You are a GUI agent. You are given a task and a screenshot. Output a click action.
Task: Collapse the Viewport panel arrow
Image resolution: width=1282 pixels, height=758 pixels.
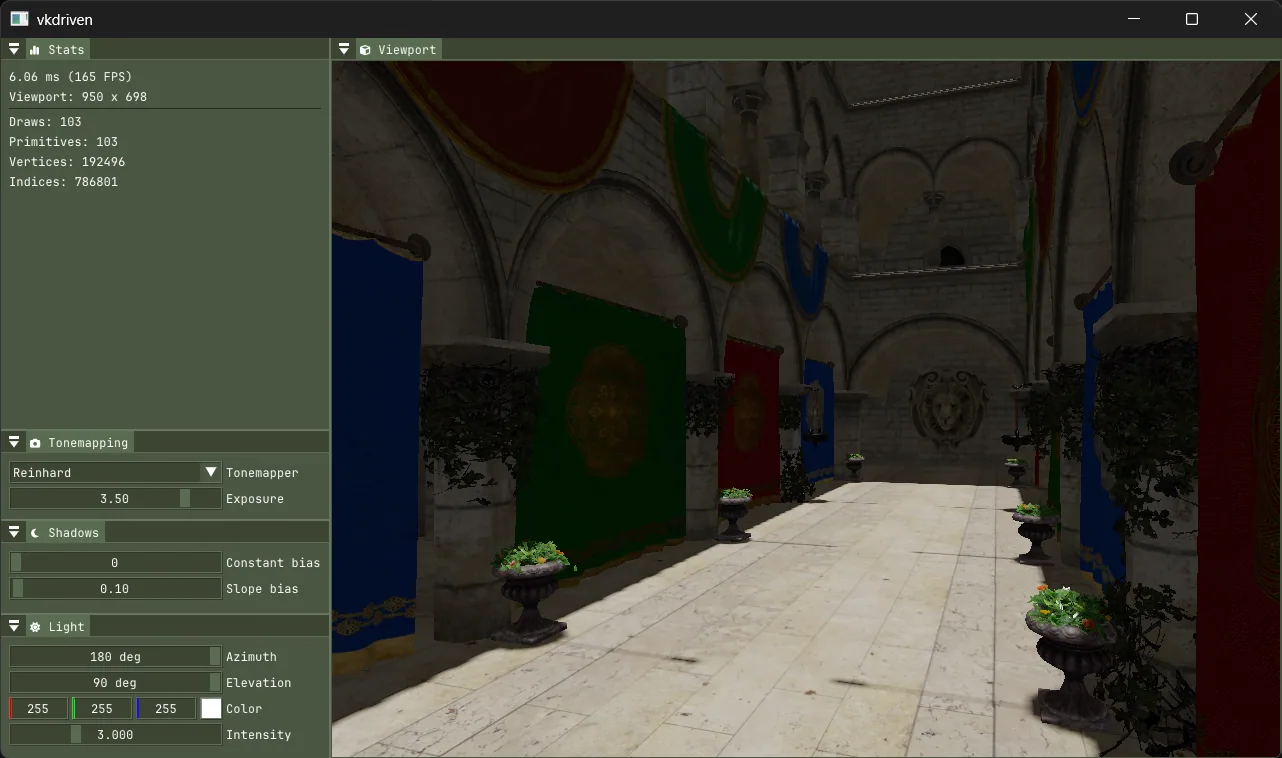[344, 49]
